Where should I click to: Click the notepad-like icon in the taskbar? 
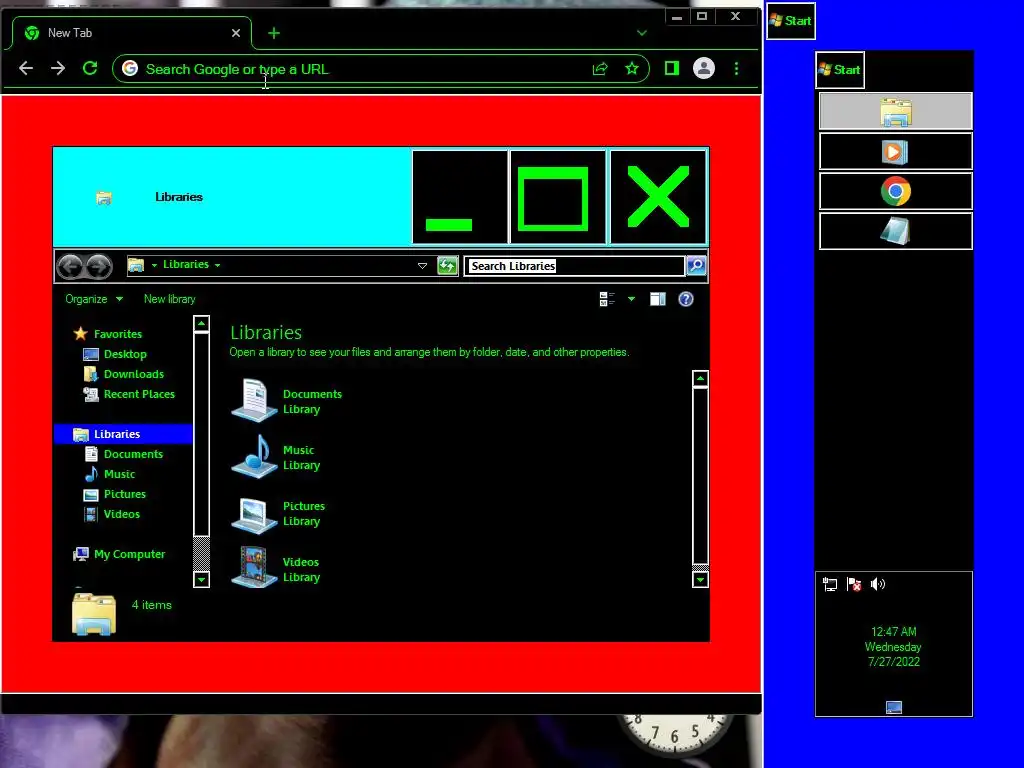click(x=895, y=231)
